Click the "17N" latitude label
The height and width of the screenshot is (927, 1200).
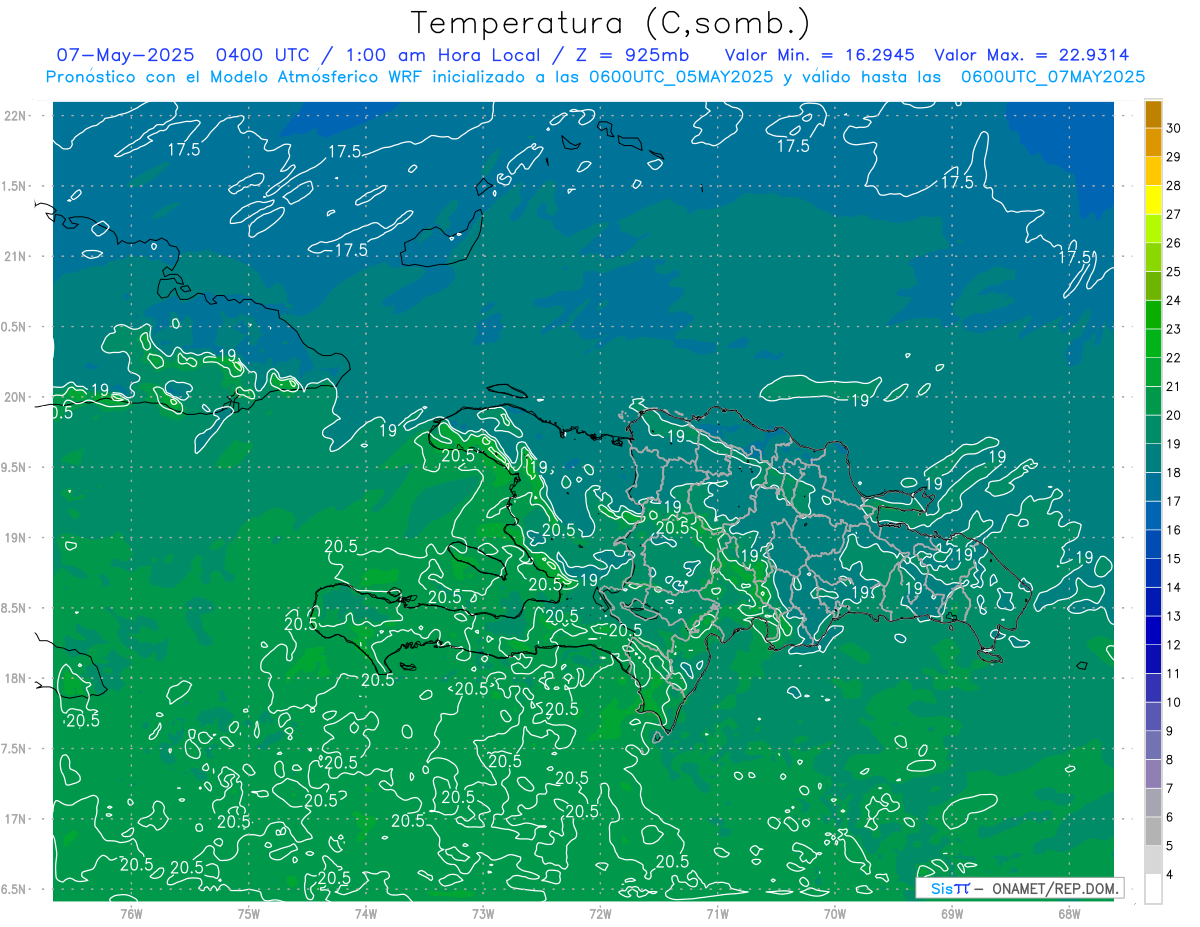tap(15, 819)
